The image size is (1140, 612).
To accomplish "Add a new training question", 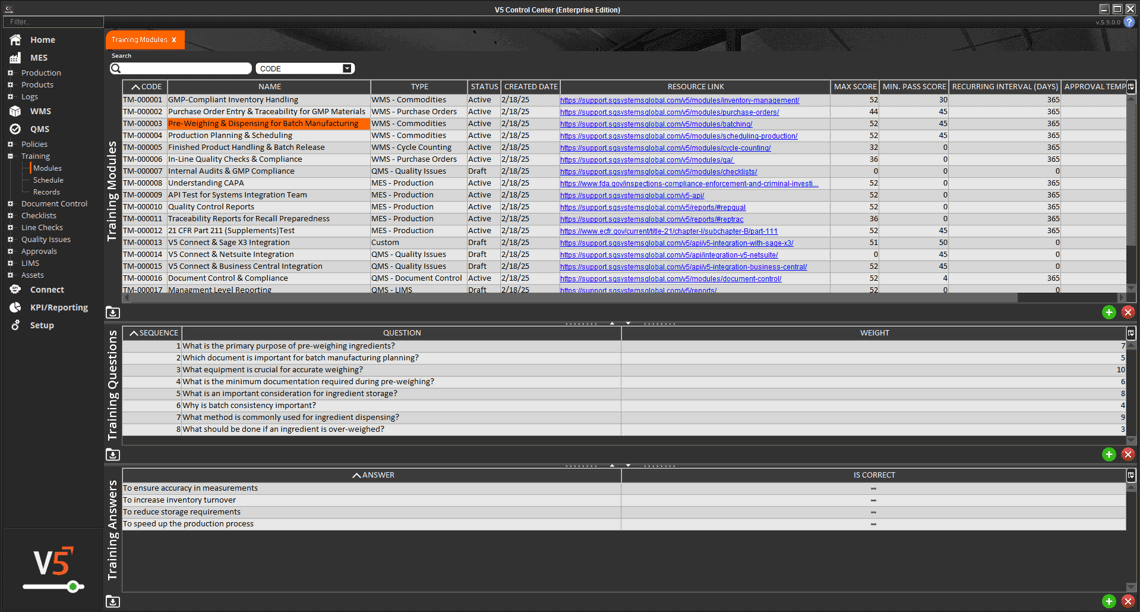I will (1109, 454).
